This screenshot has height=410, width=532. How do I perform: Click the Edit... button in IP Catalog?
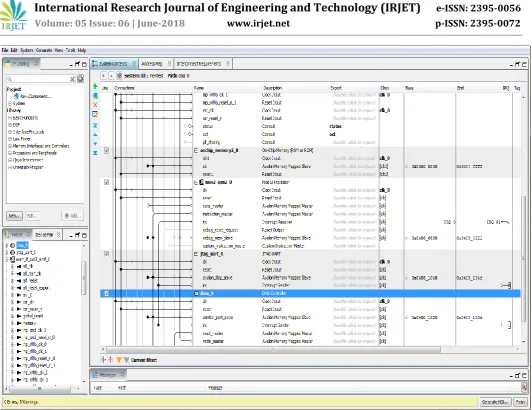click(32, 216)
